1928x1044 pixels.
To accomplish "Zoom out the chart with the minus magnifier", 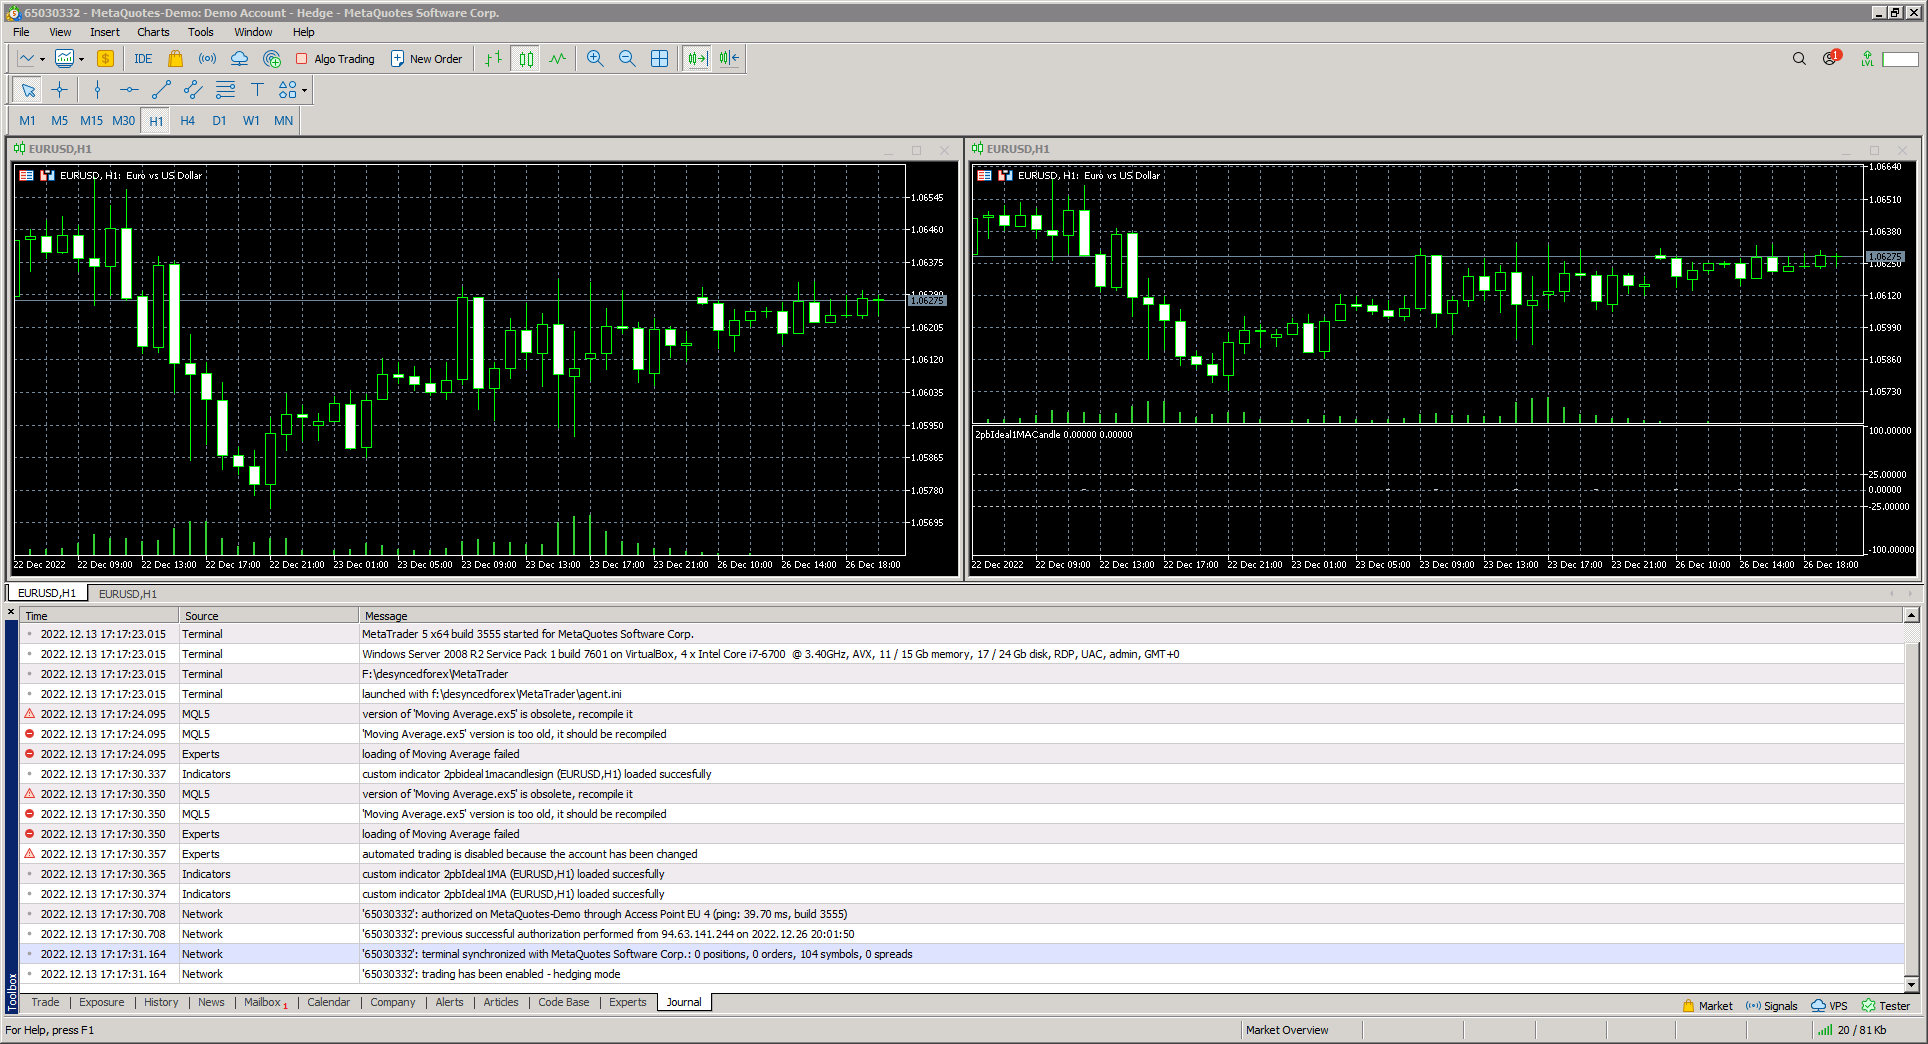I will (x=627, y=59).
